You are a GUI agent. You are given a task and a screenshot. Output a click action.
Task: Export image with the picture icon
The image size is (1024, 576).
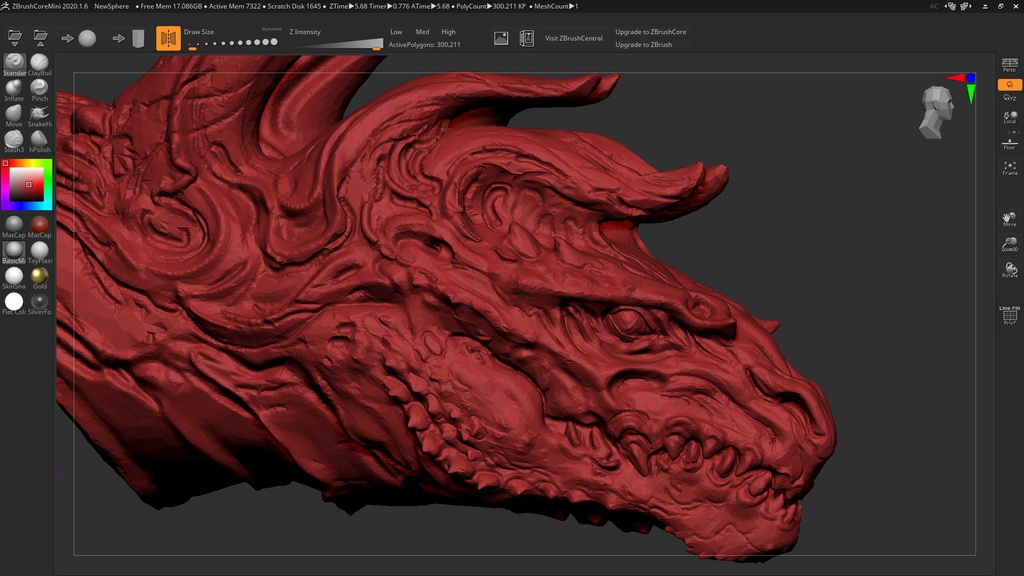(501, 39)
